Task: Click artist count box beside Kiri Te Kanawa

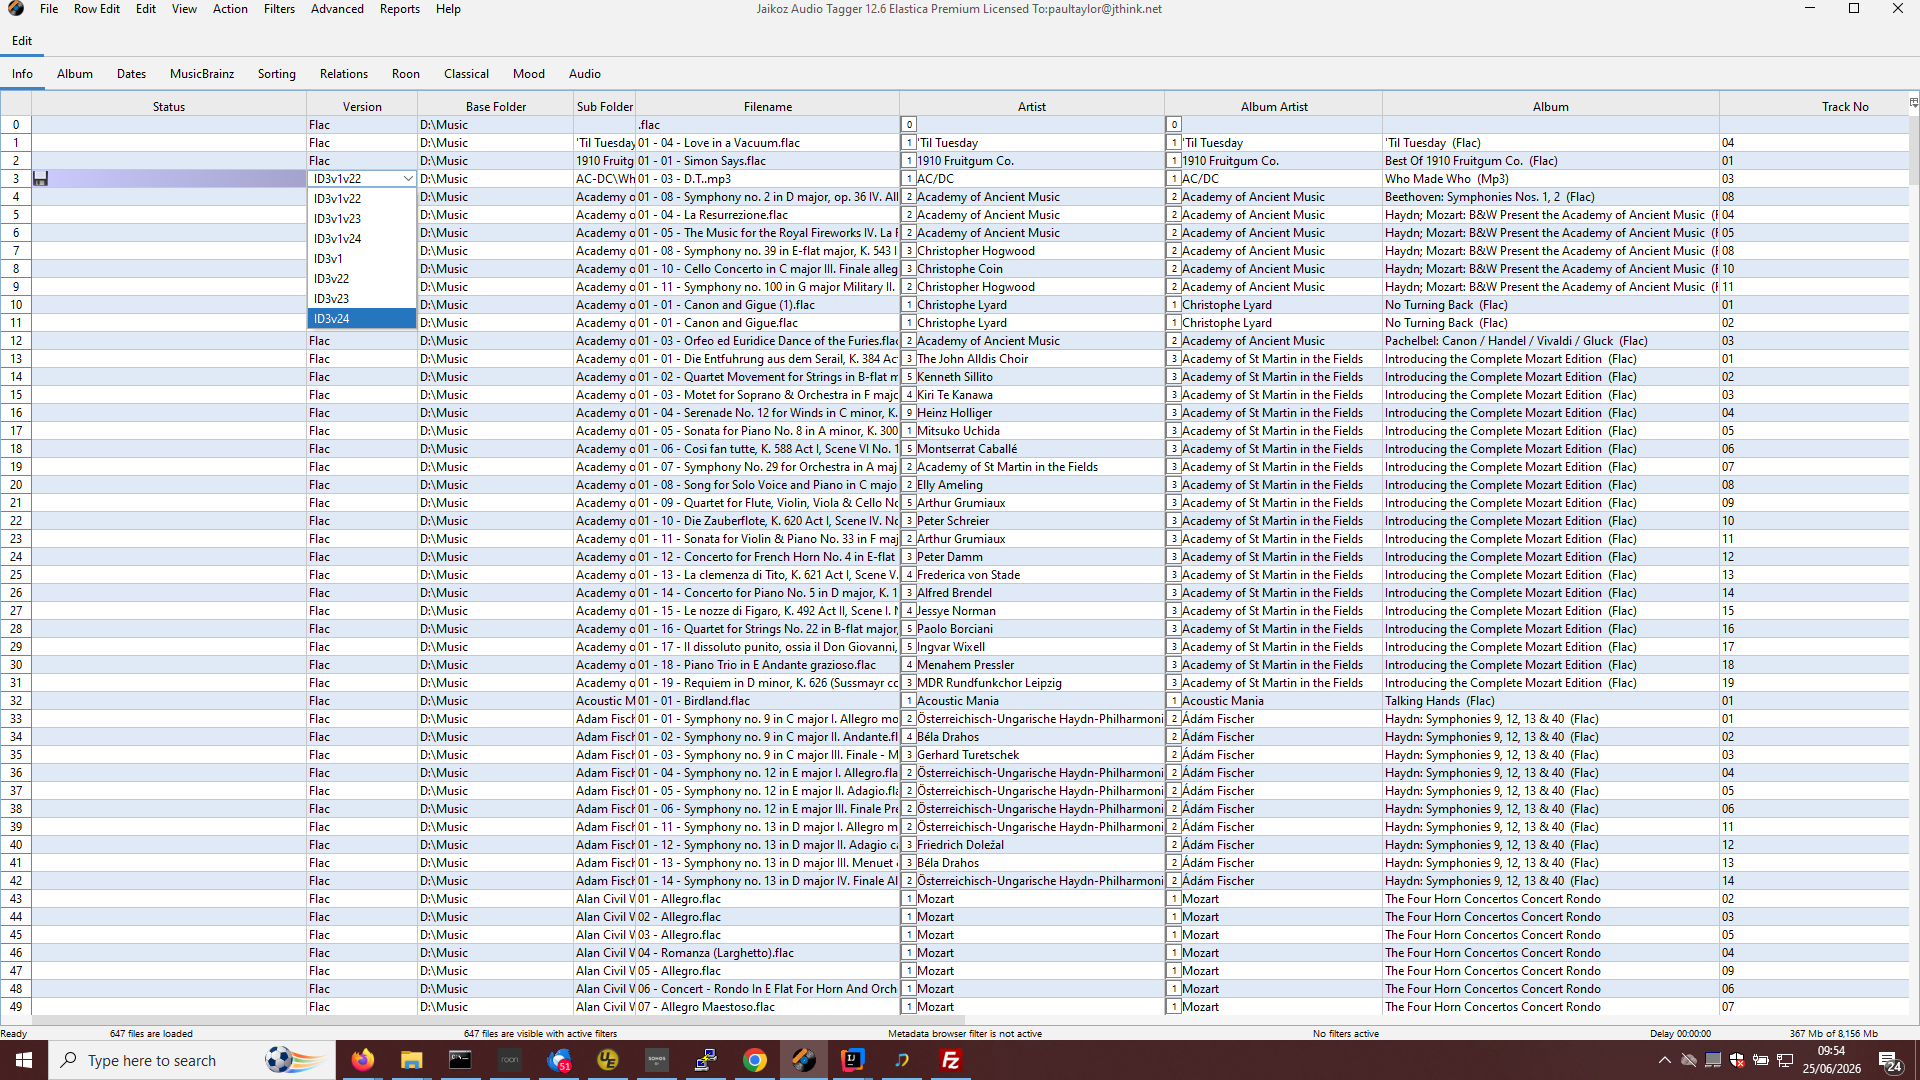Action: pos(909,395)
